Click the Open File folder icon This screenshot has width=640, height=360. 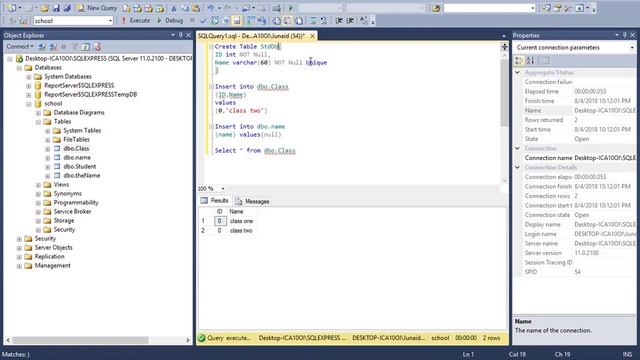coord(44,8)
